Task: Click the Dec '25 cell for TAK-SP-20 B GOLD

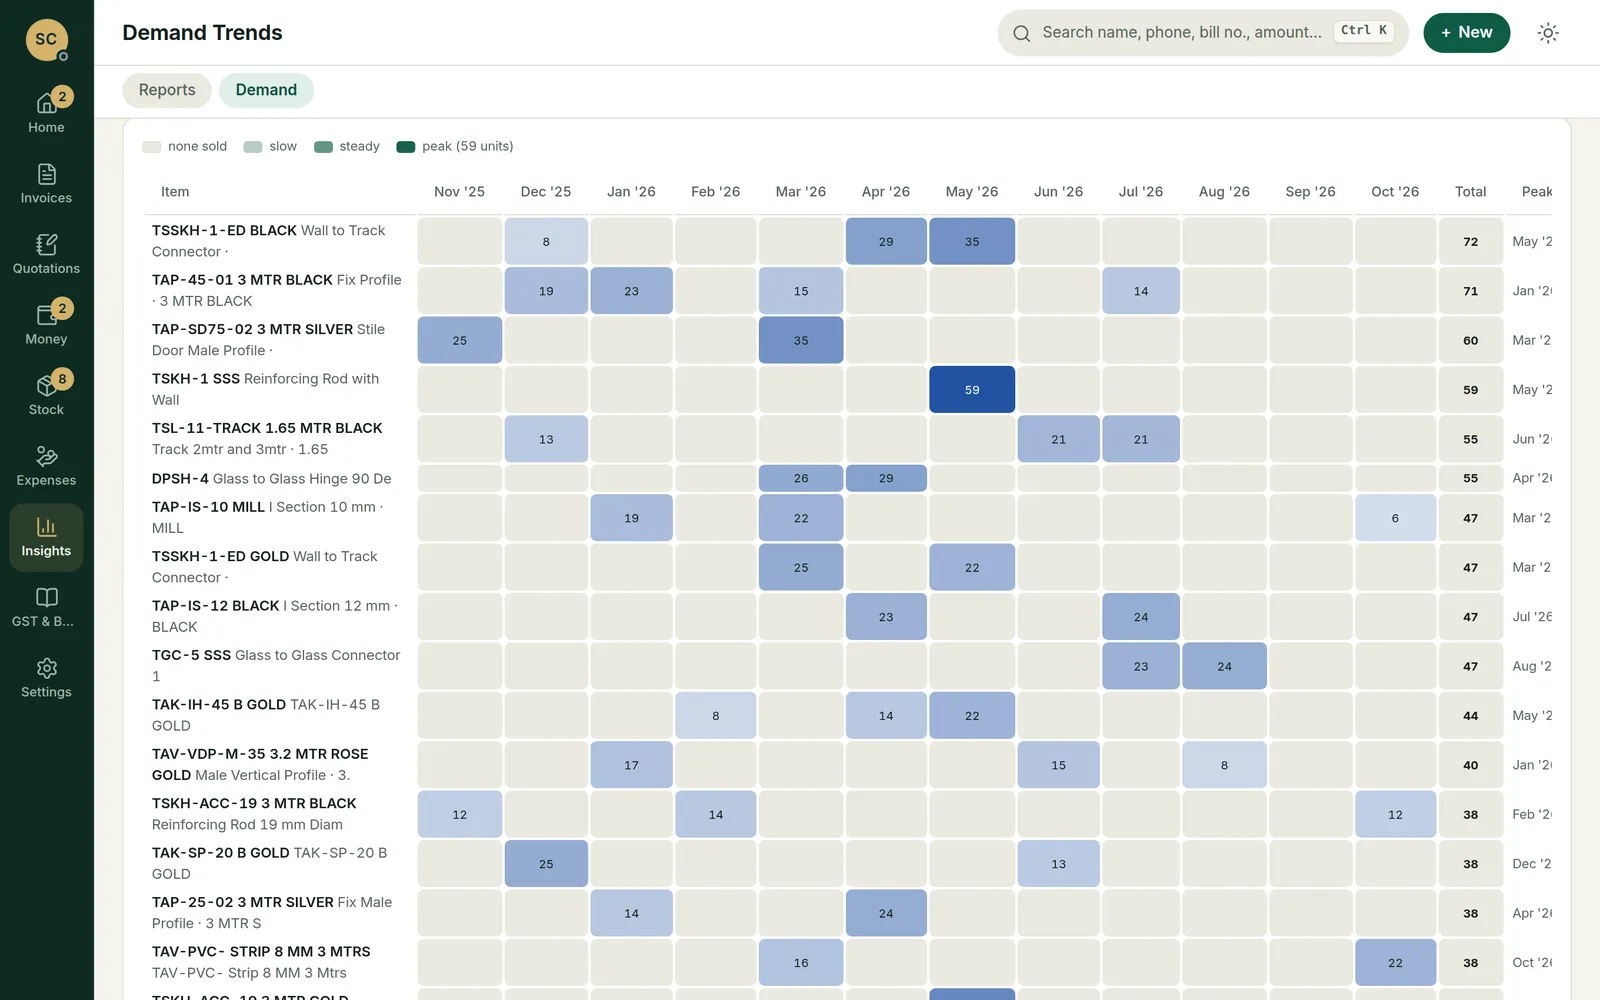Action: click(546, 864)
